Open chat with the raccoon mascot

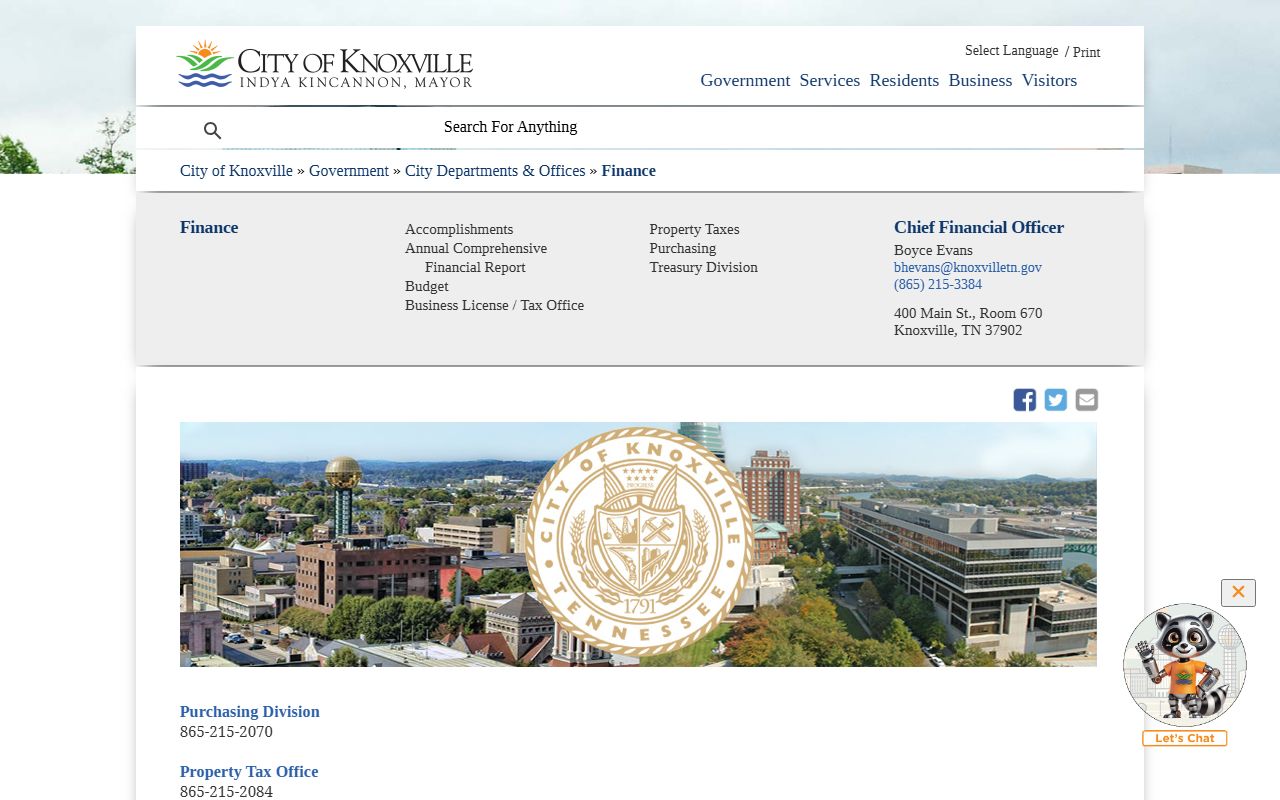click(x=1185, y=665)
